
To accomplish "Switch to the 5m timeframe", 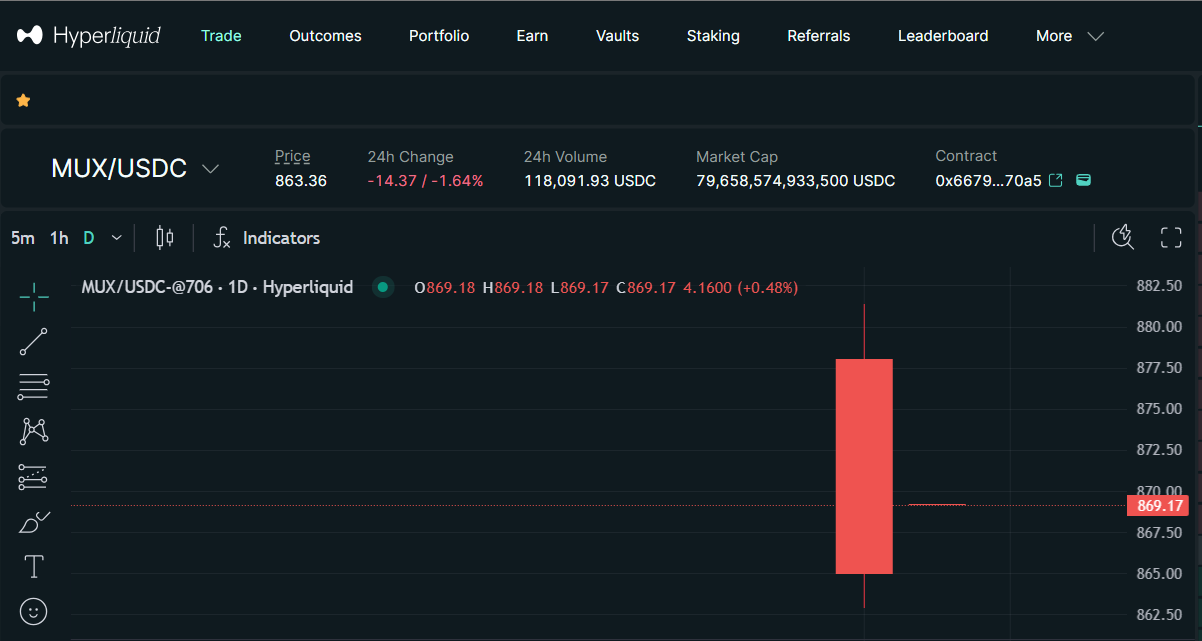I will click(x=23, y=238).
